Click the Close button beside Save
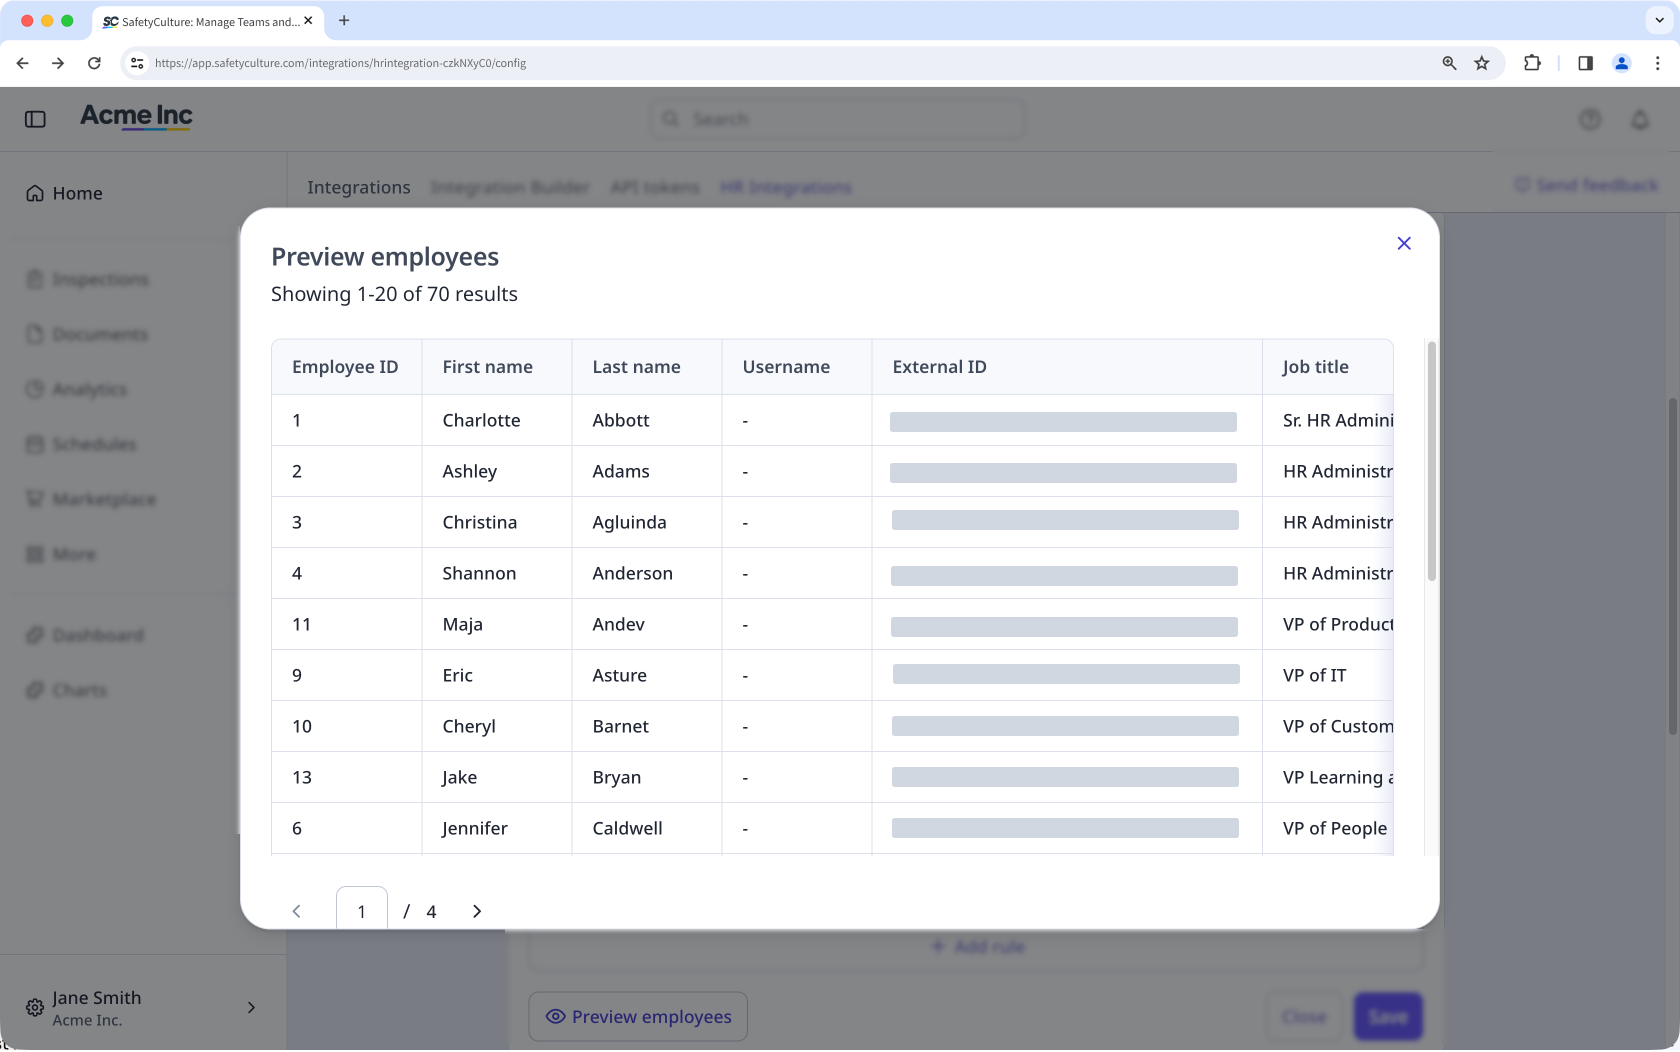 (1304, 1016)
